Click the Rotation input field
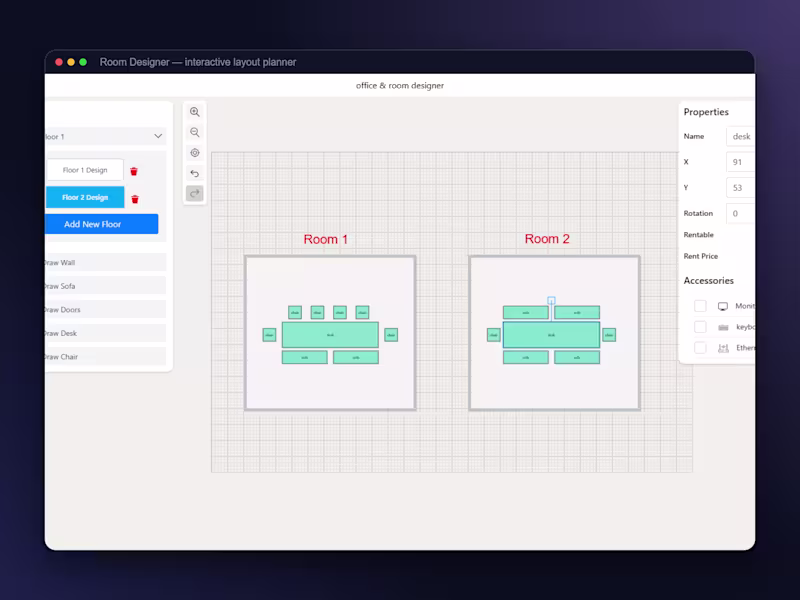The image size is (800, 600). 740,213
